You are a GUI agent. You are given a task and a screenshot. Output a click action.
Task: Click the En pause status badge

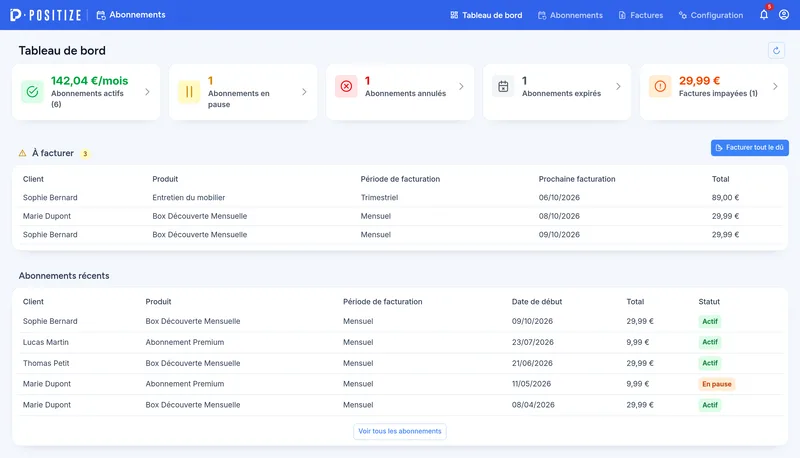click(716, 384)
